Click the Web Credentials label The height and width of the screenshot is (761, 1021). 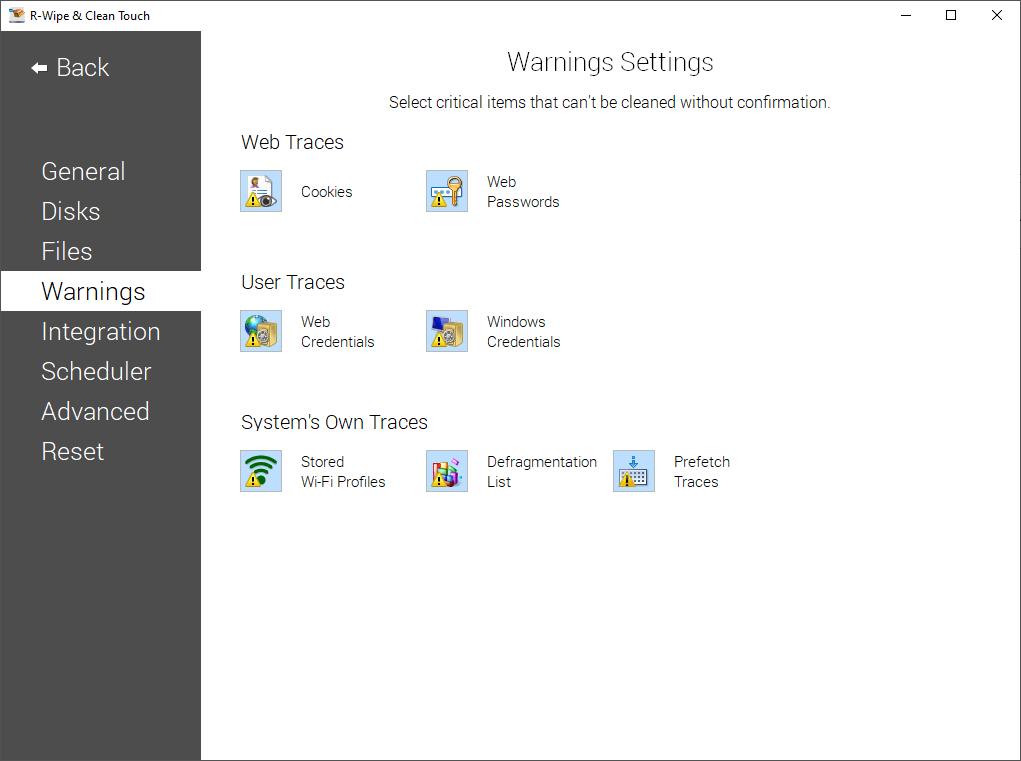[x=337, y=332]
